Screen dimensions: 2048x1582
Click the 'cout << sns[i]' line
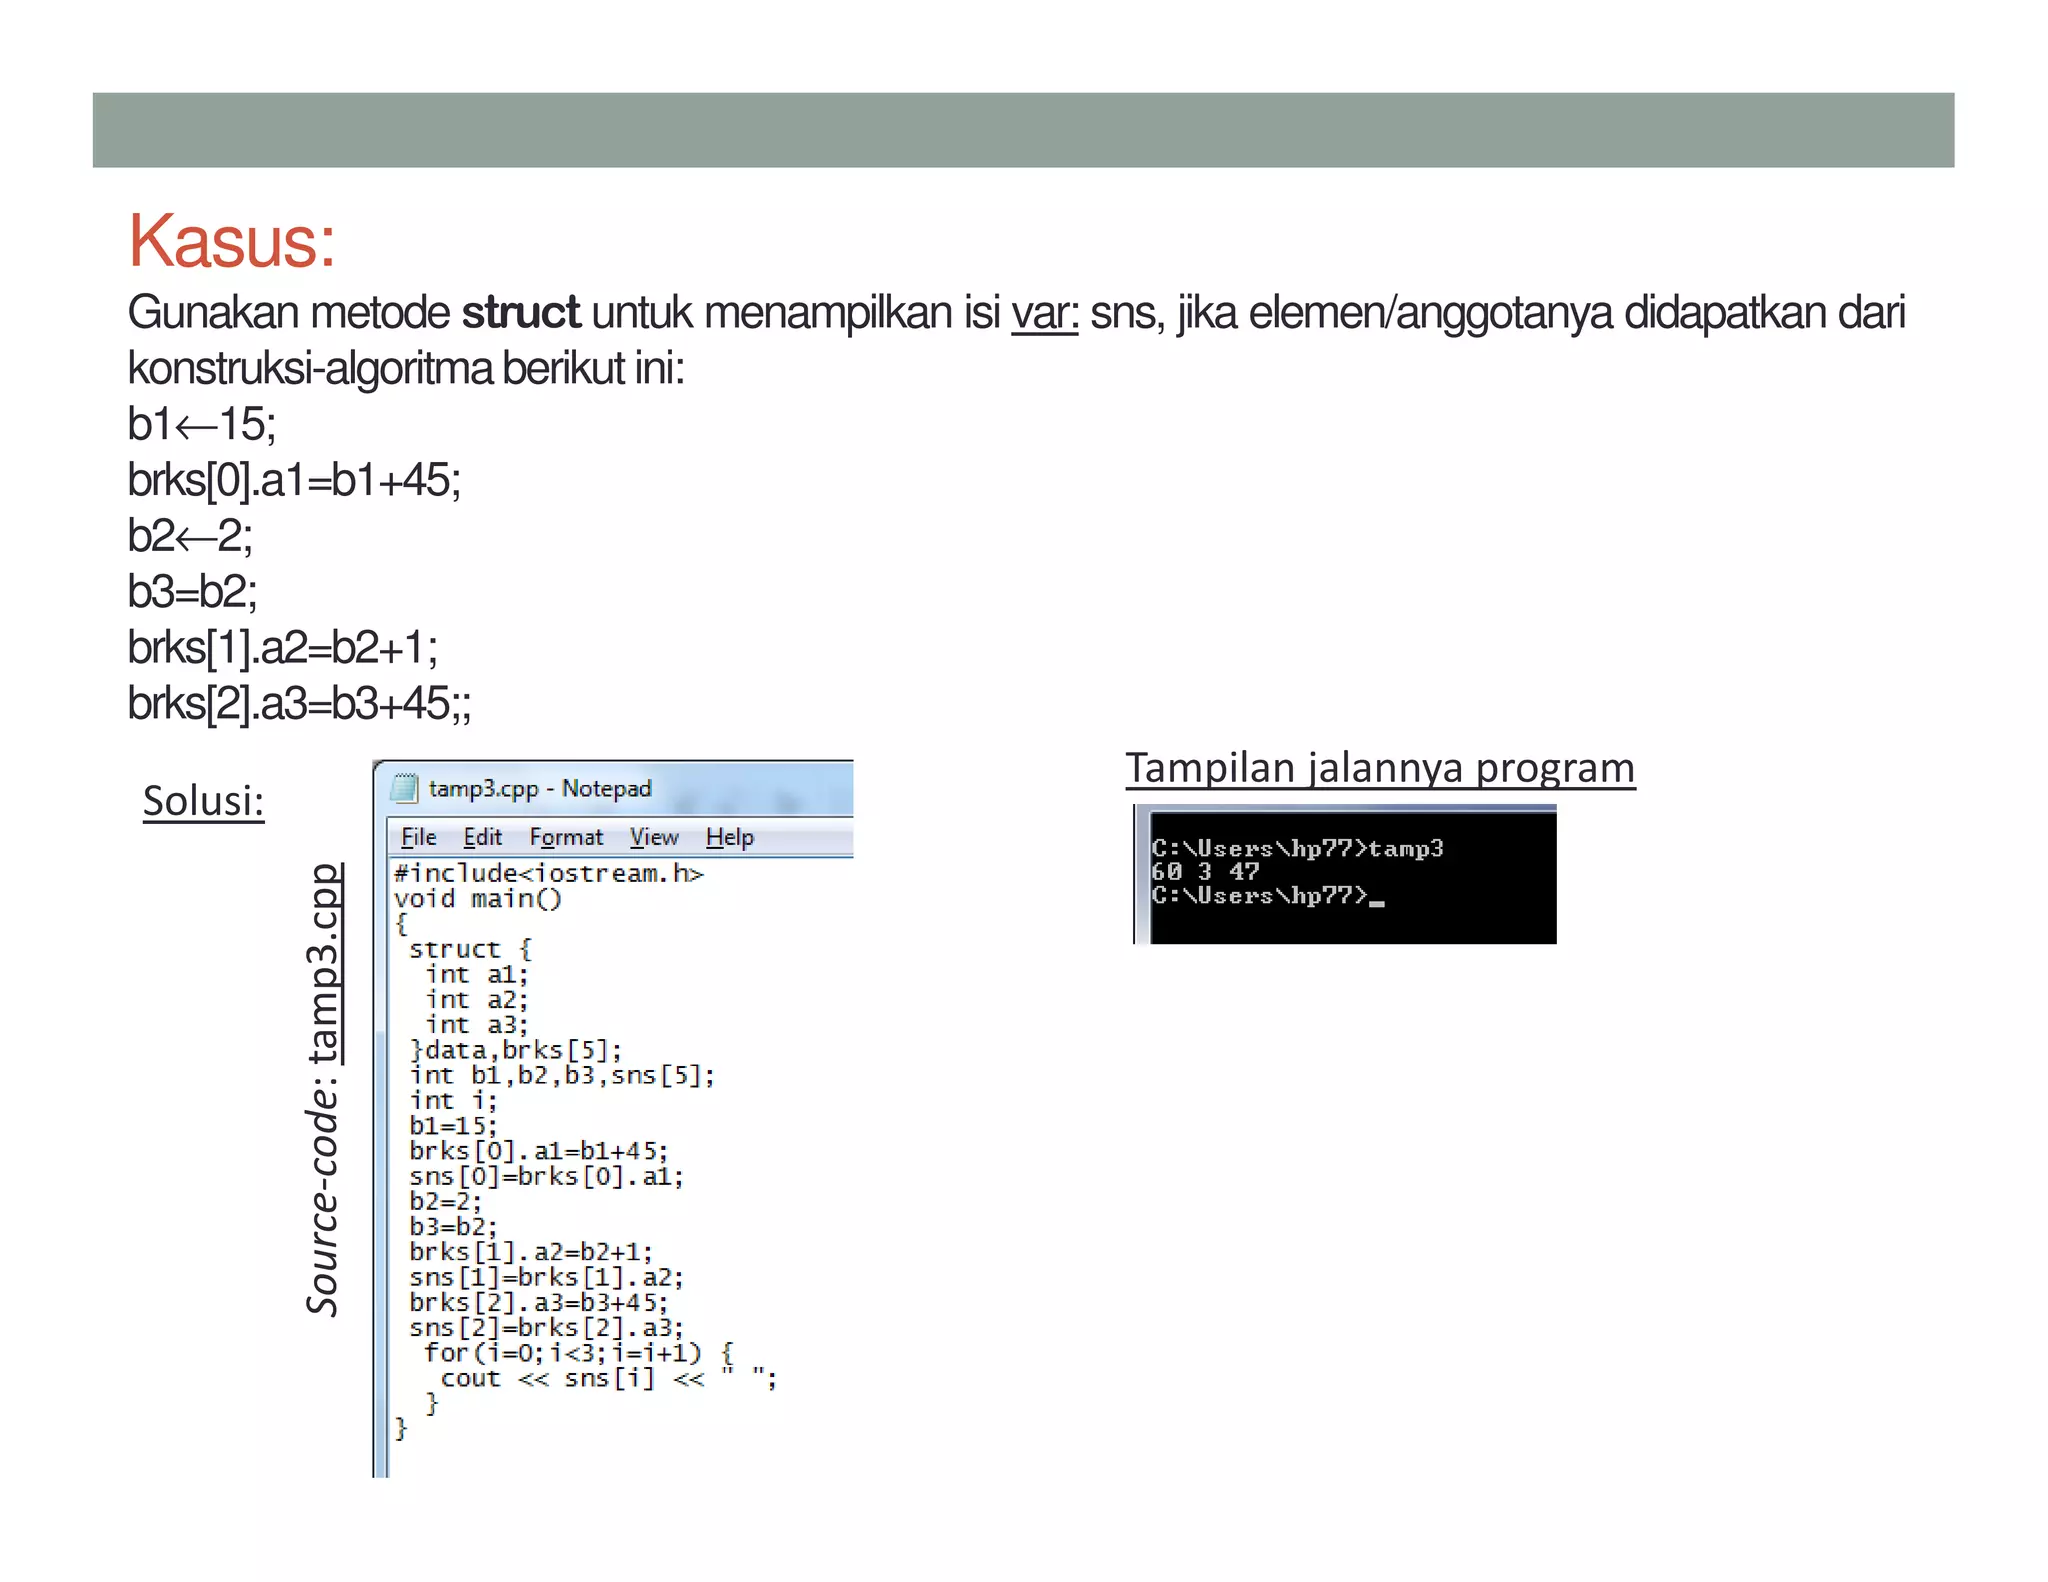click(609, 1378)
